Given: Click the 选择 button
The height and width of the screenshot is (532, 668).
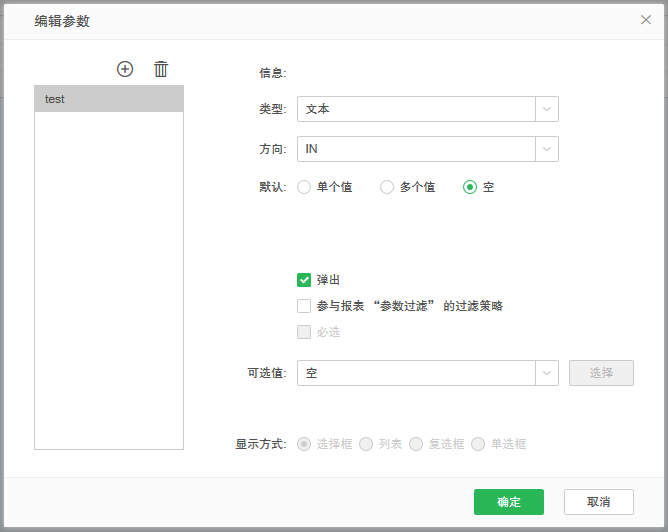Looking at the screenshot, I should tap(601, 373).
